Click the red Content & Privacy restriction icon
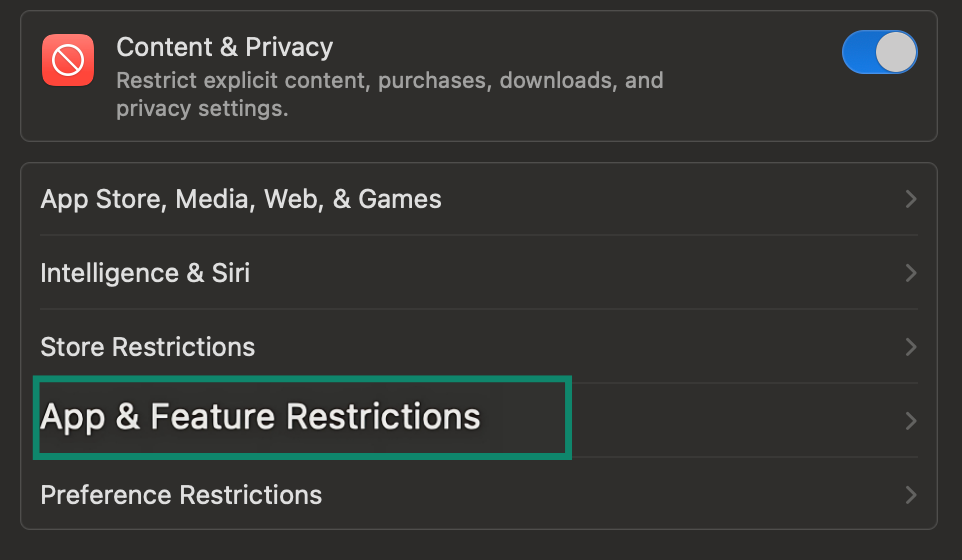Viewport: 962px width, 560px height. click(x=68, y=60)
